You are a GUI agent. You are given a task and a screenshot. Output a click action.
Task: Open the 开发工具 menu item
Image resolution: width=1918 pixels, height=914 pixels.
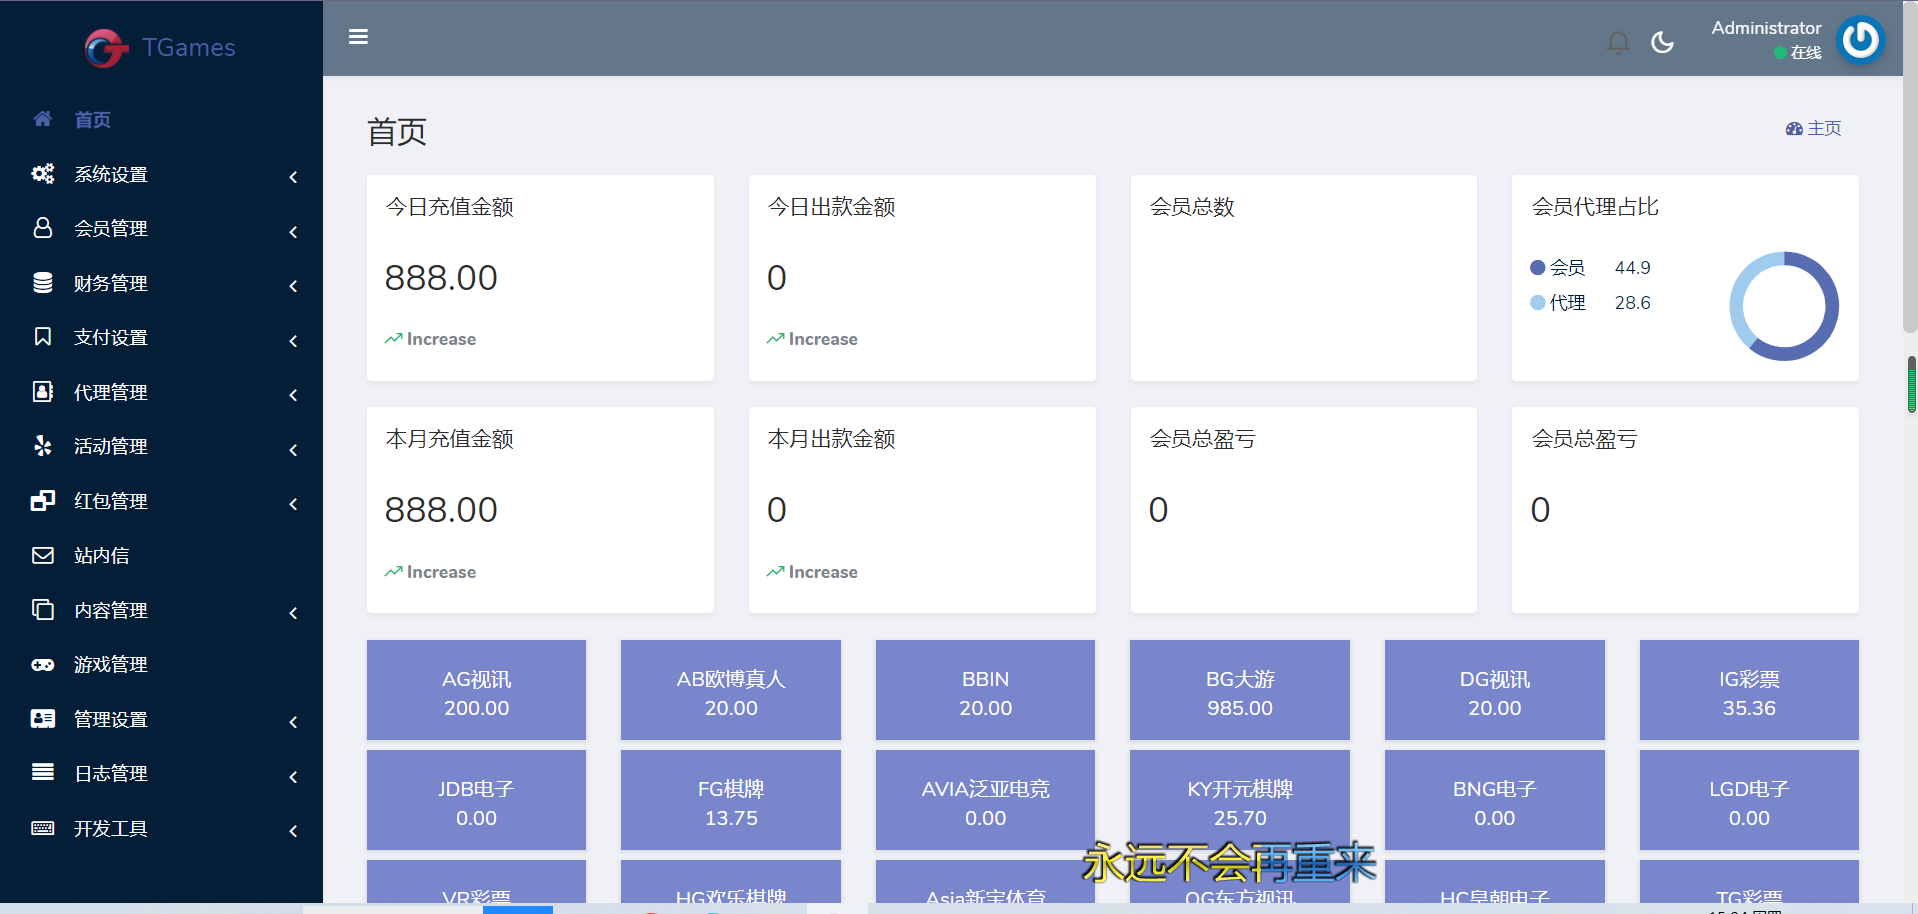[x=110, y=829]
